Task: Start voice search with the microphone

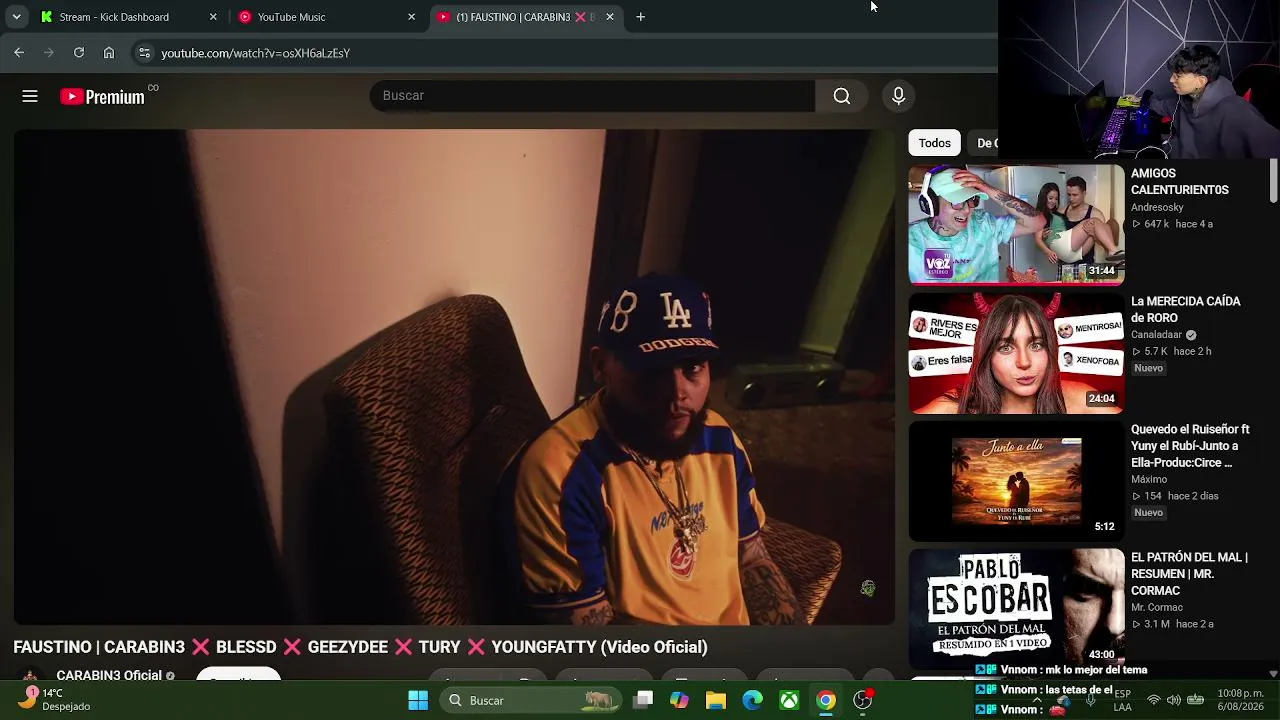Action: pyautogui.click(x=898, y=96)
